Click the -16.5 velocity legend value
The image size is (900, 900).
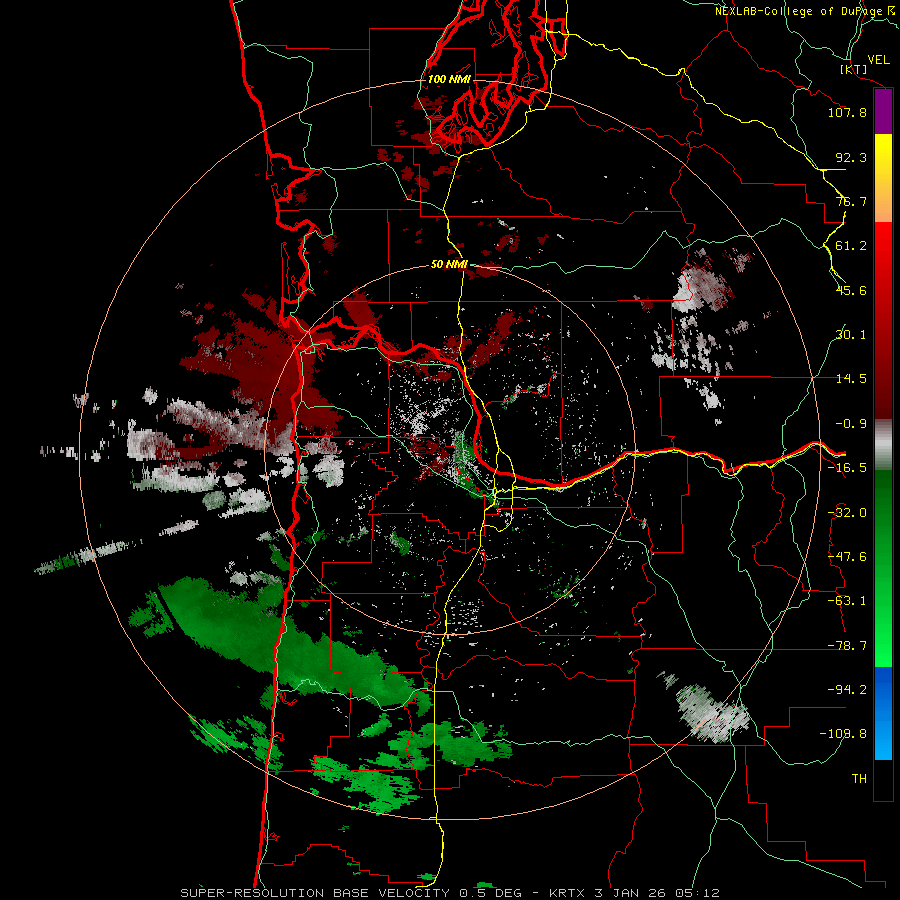[847, 468]
